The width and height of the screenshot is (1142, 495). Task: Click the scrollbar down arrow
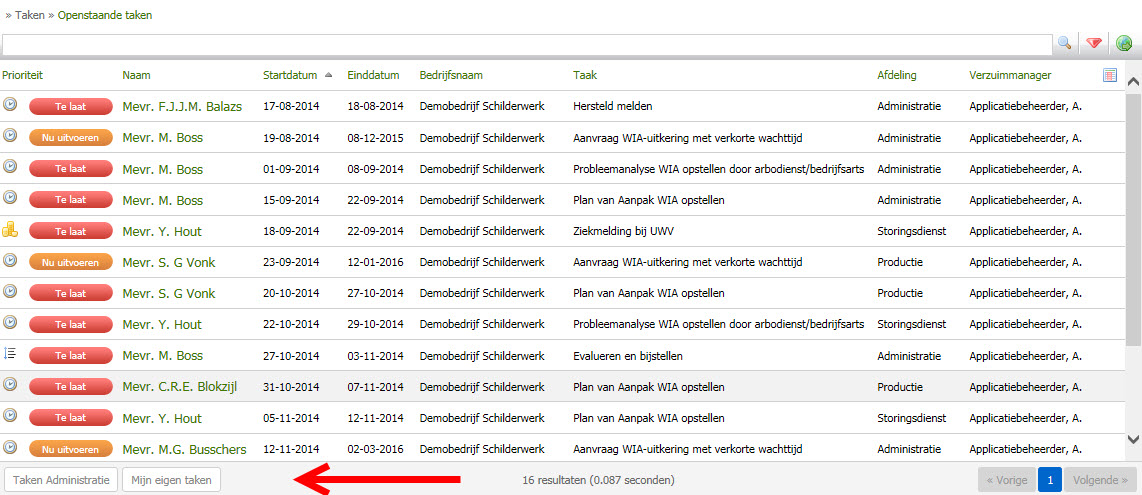tap(1133, 438)
